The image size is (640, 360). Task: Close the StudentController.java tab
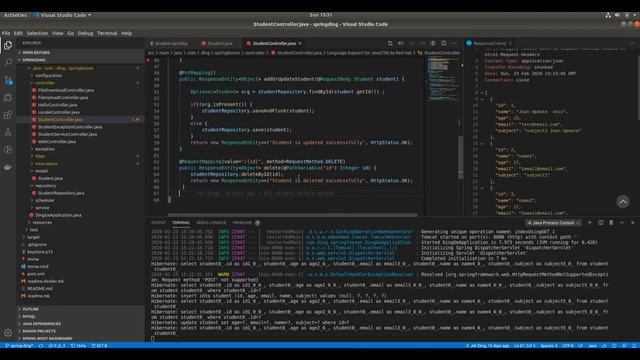300,43
